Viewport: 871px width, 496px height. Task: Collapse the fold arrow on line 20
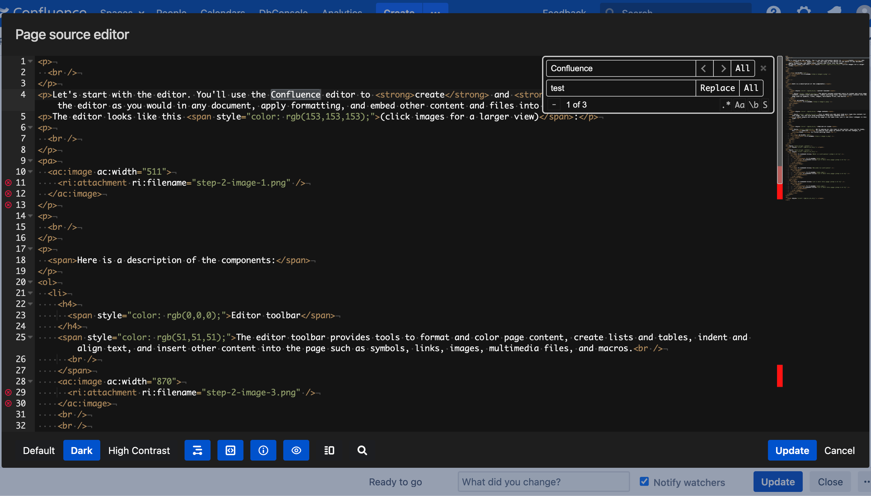pyautogui.click(x=30, y=282)
